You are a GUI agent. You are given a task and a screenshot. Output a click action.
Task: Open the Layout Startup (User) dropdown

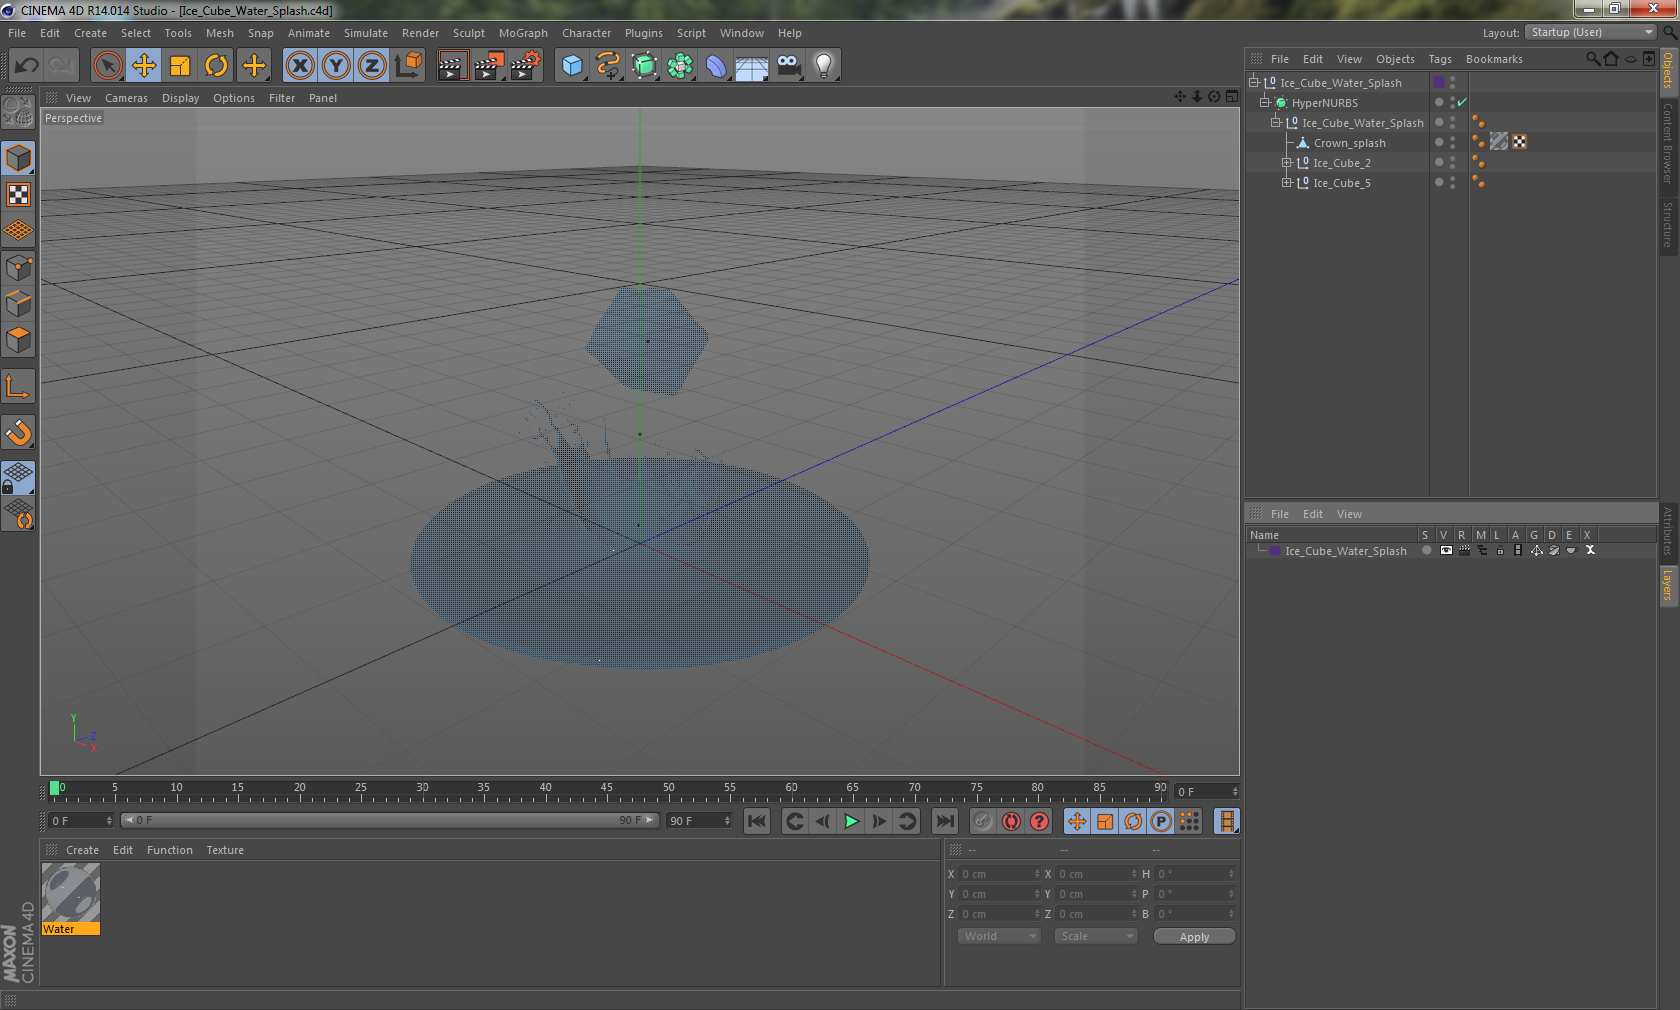tap(1591, 32)
